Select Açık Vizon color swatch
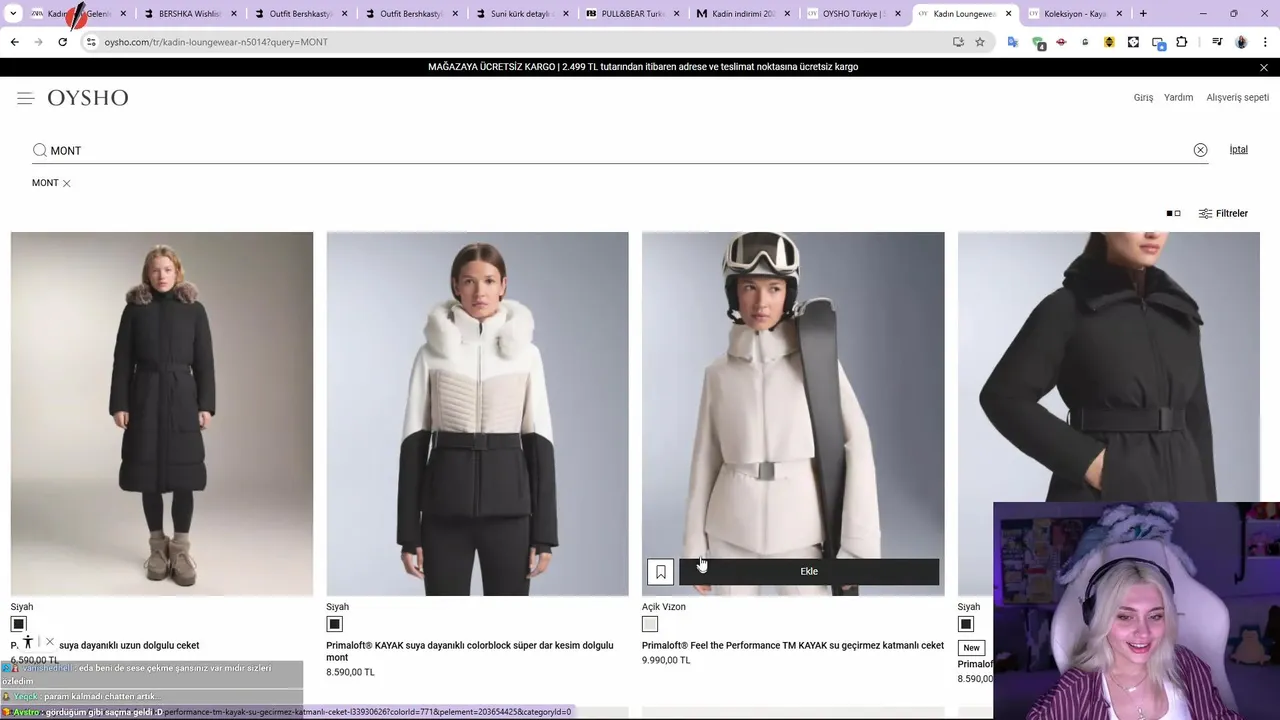The width and height of the screenshot is (1280, 720). coord(650,624)
